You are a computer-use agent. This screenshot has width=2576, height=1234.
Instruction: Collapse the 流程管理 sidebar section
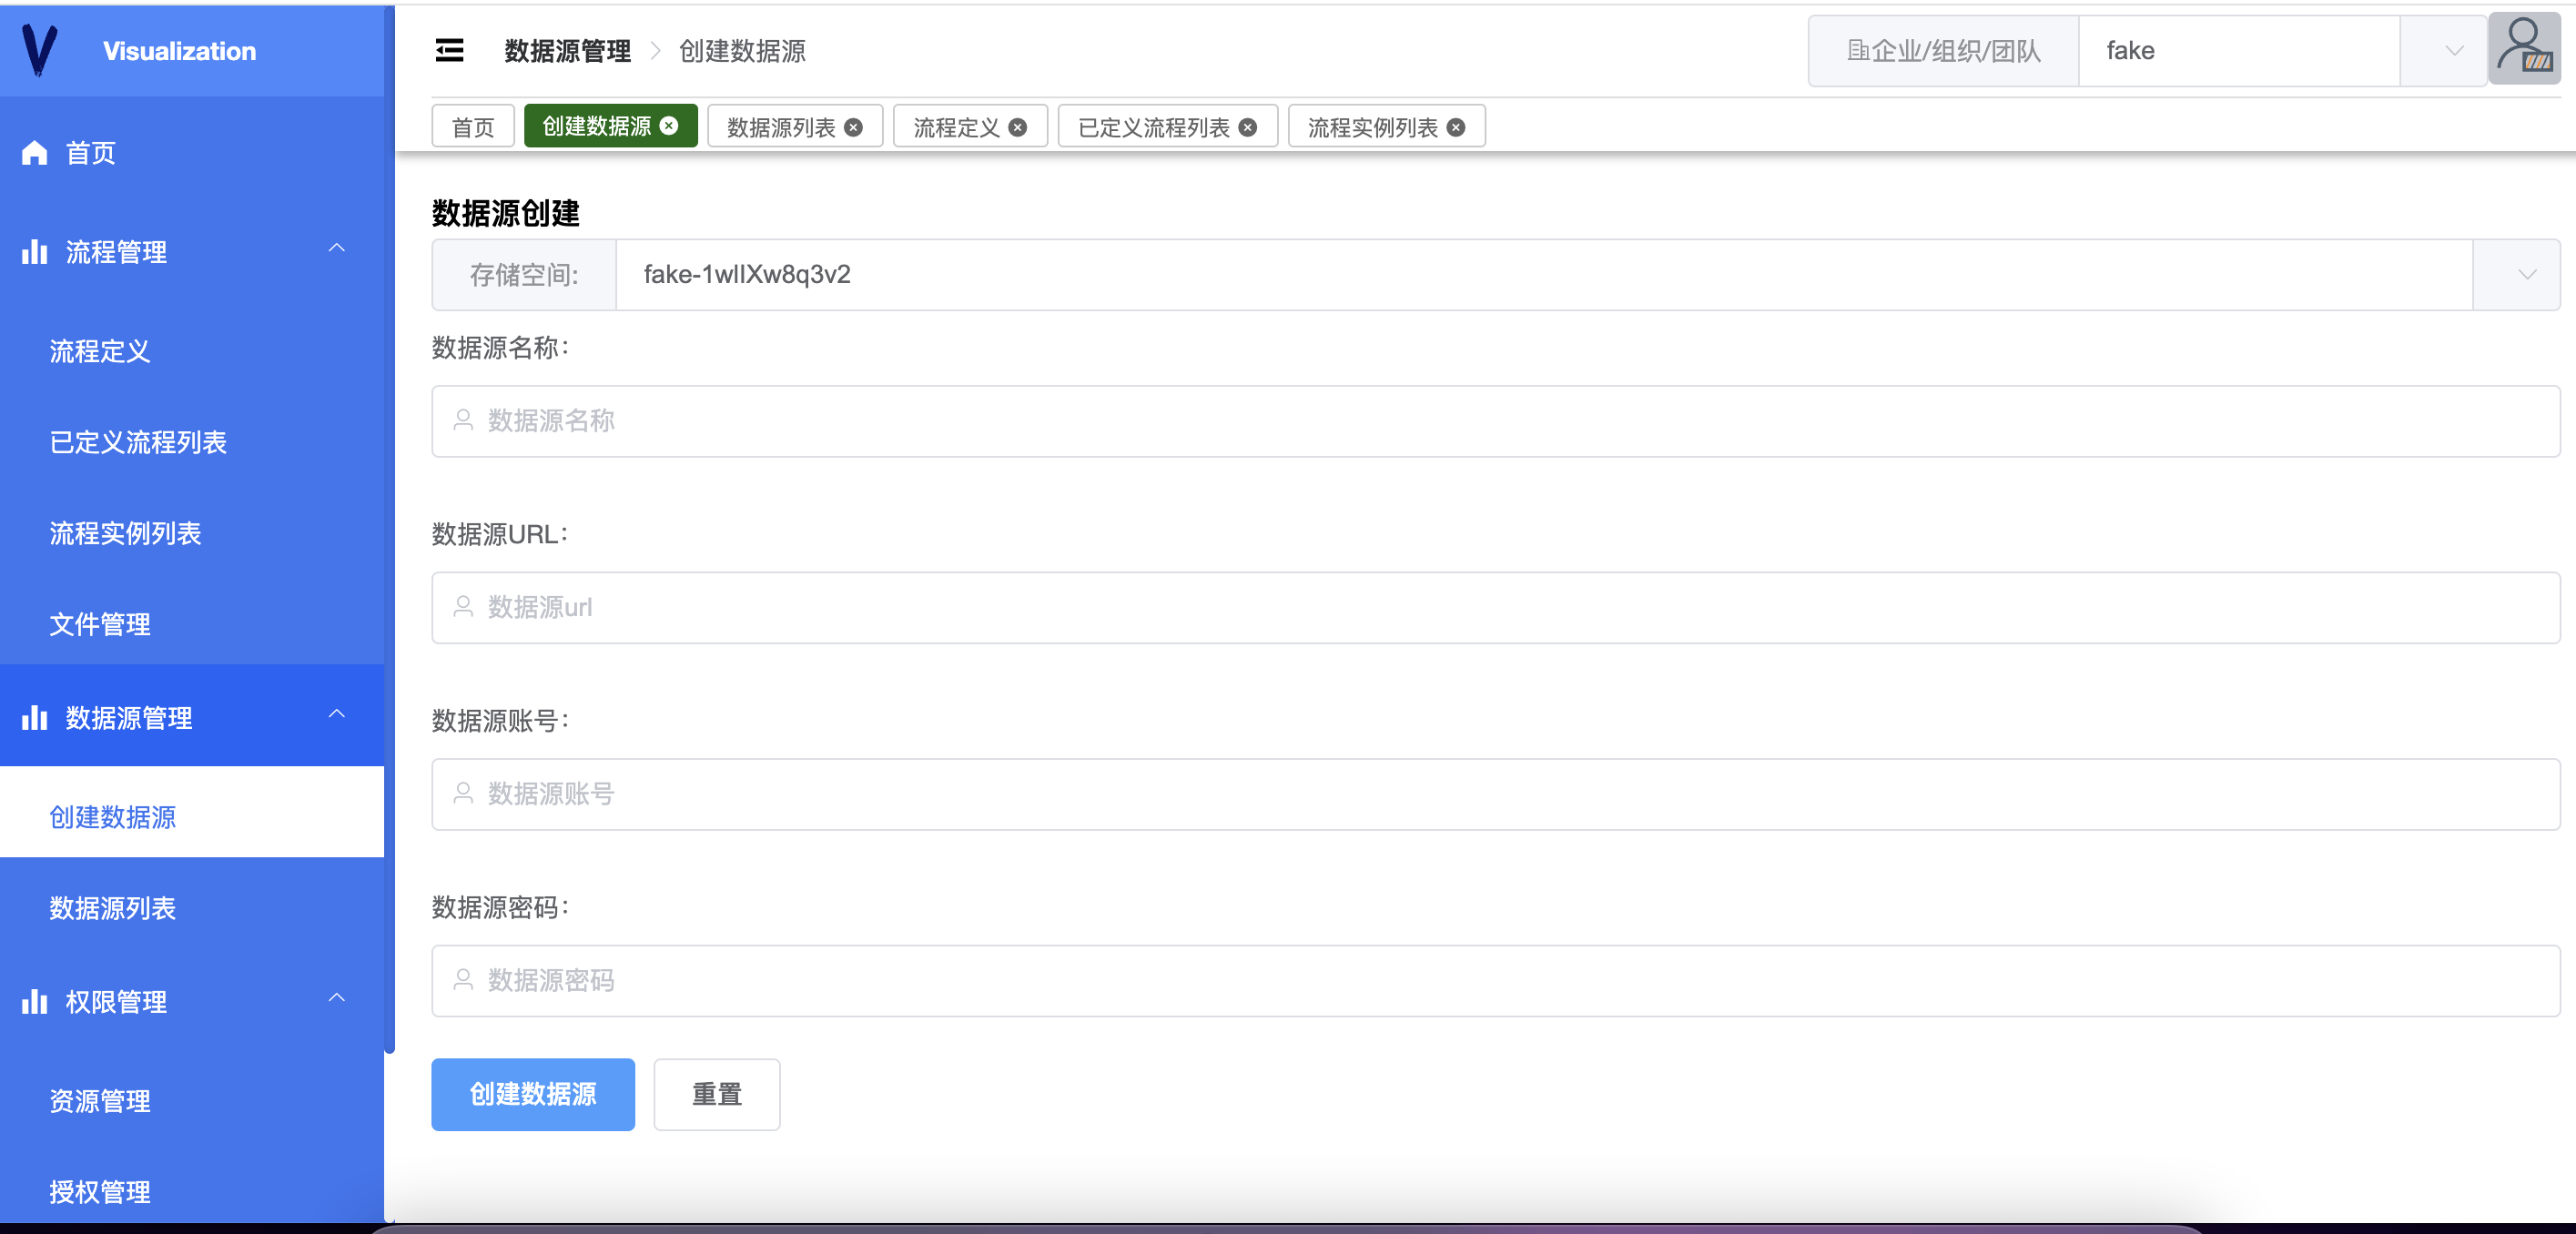click(x=337, y=248)
